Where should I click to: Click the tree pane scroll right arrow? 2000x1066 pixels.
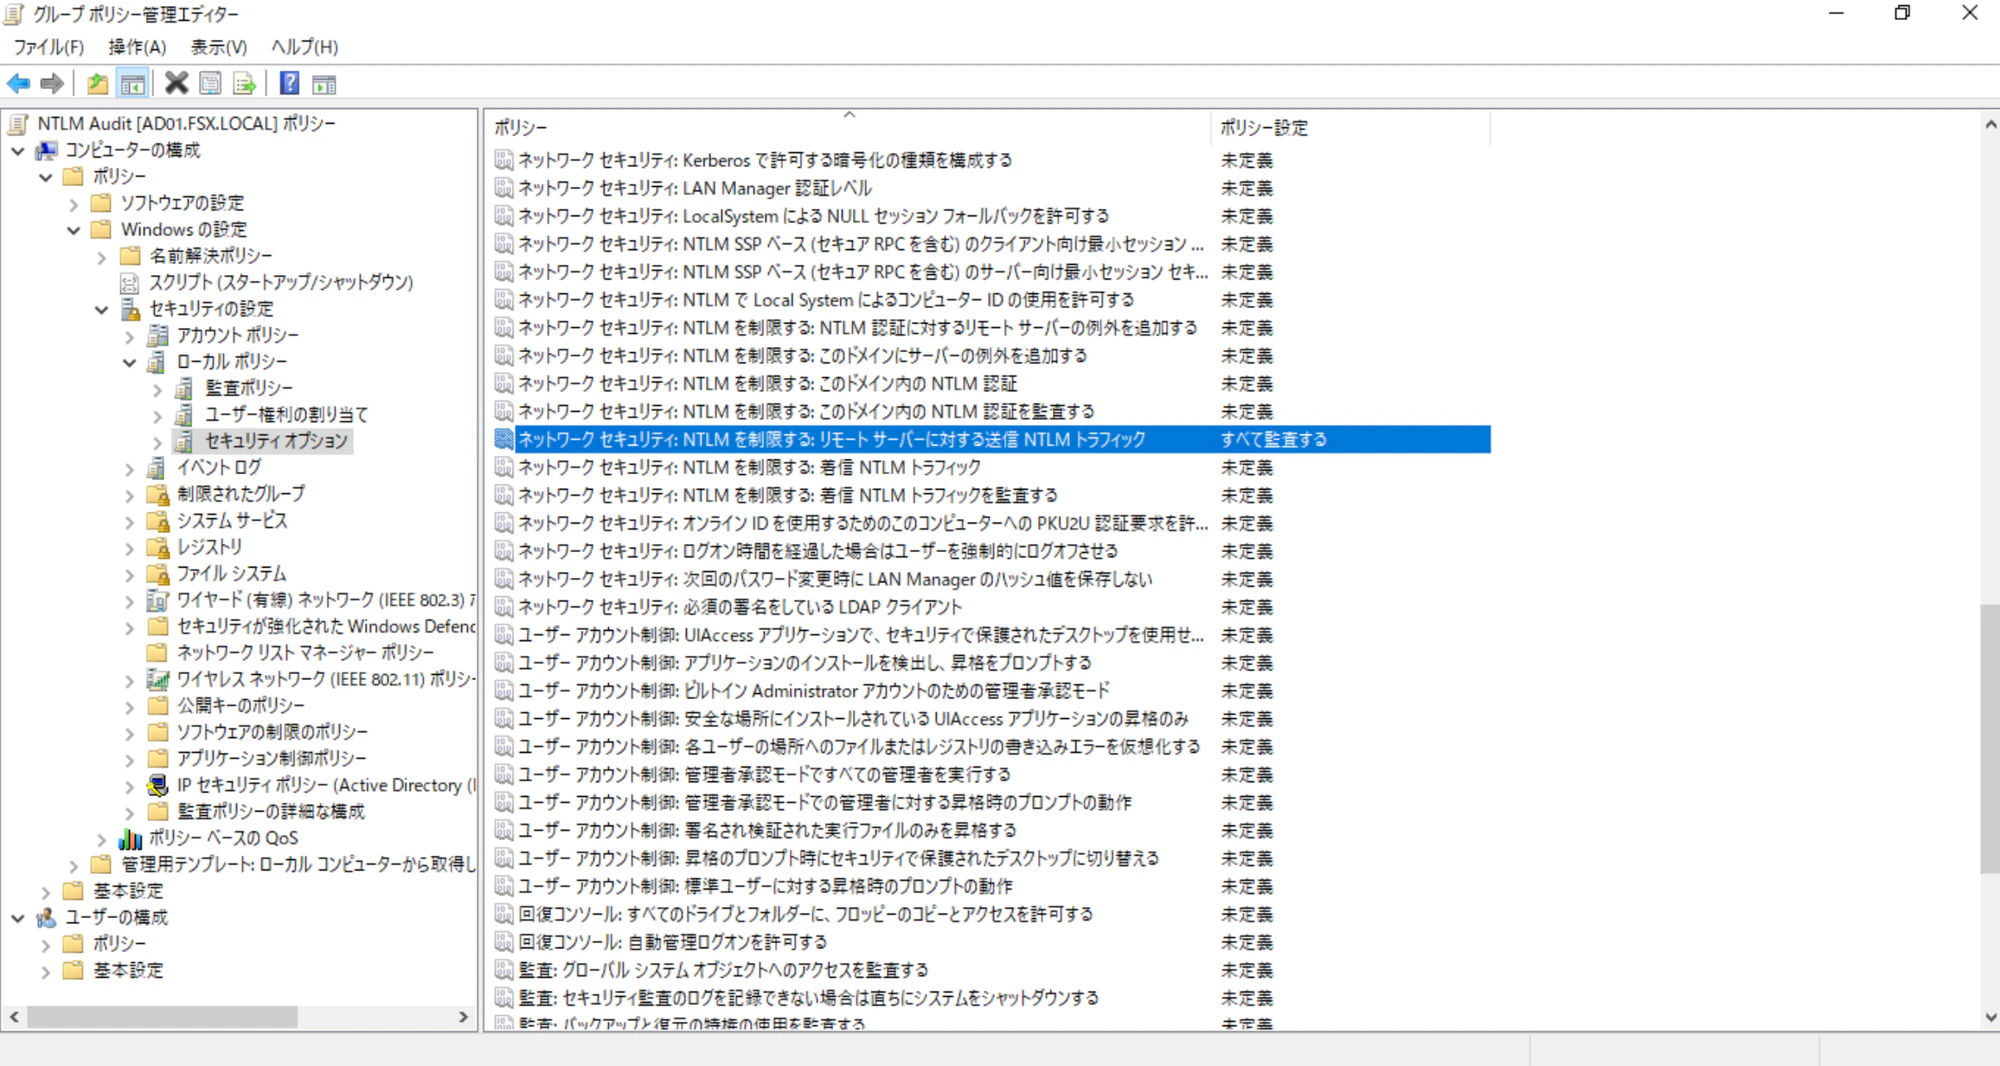coord(463,1017)
